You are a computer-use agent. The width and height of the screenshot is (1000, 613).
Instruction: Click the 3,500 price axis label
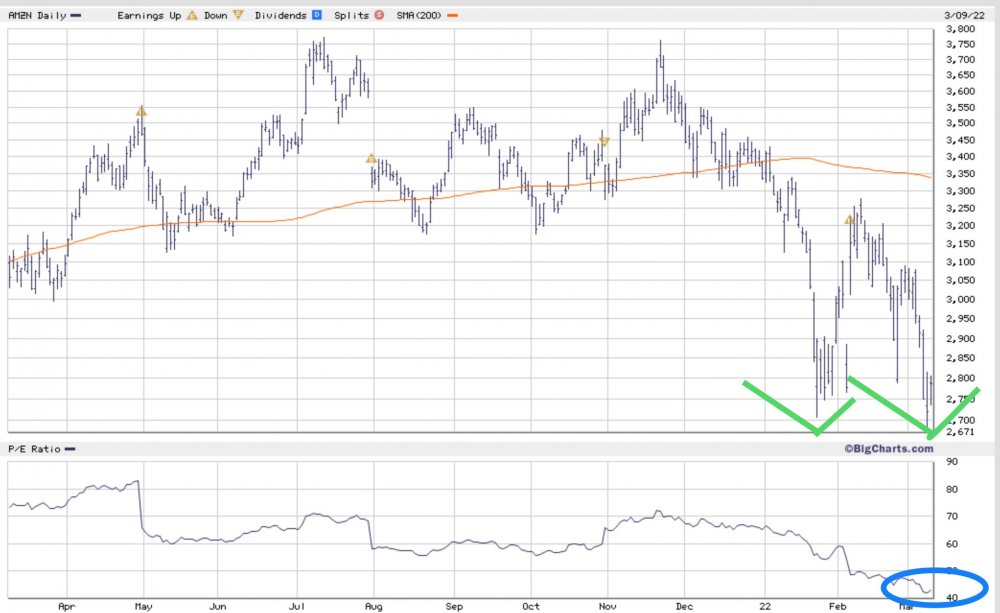960,123
